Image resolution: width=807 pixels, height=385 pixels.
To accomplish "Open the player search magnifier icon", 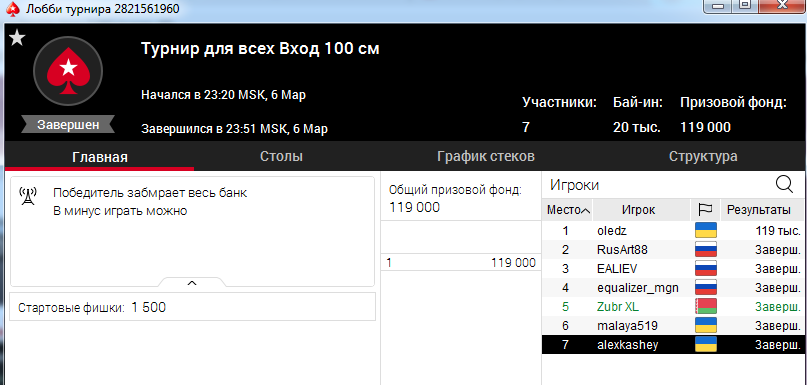I will 784,184.
